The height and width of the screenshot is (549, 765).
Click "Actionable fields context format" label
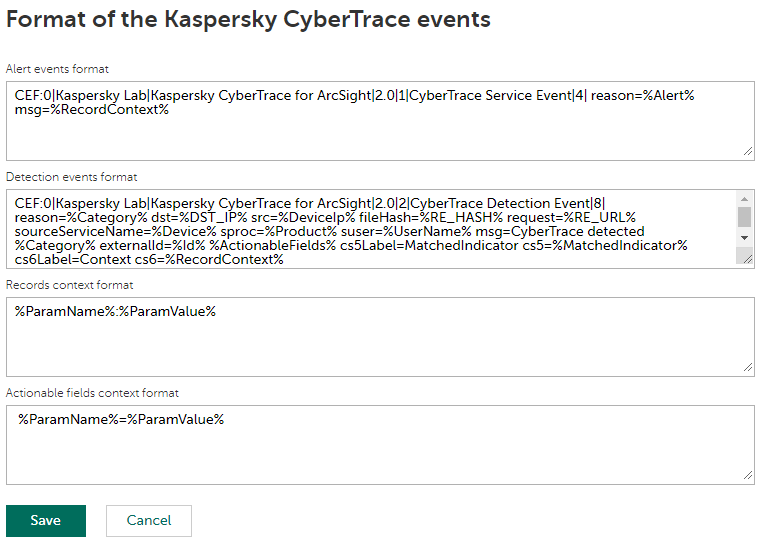click(x=93, y=393)
